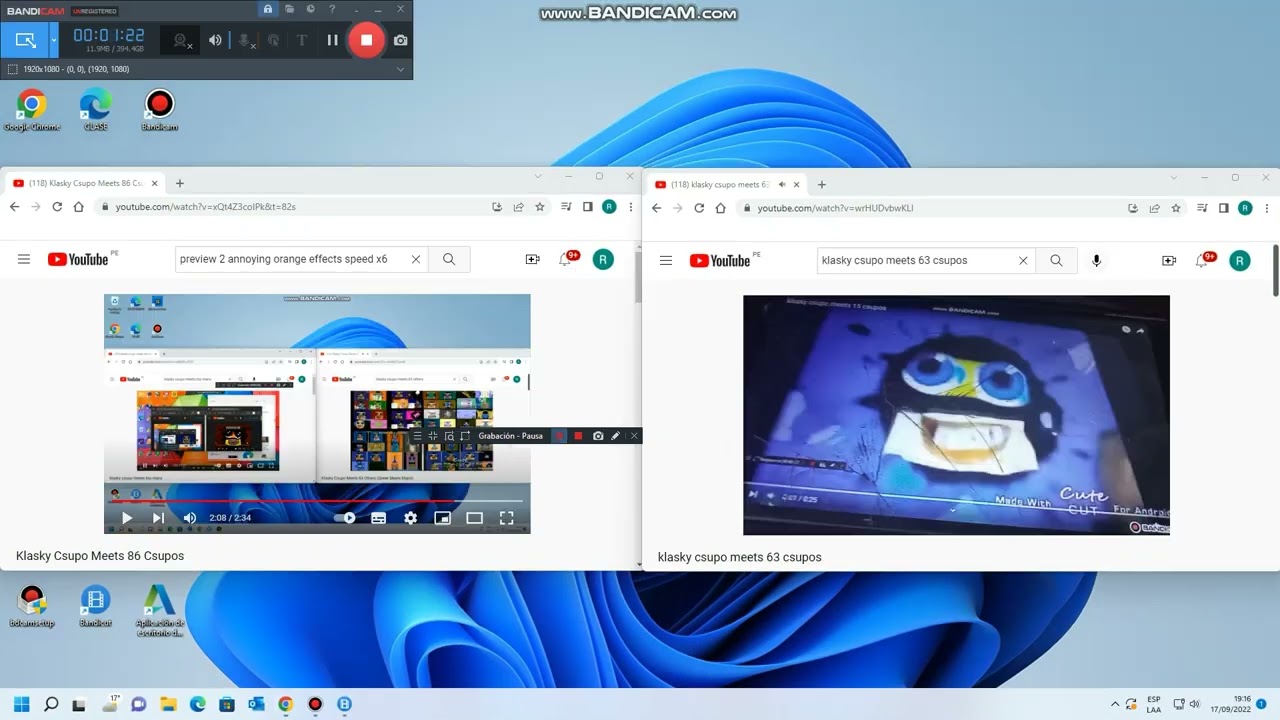Screen dimensions: 1280x720
Task: Play the Klasky Csupo Meets 86 video
Action: click(x=127, y=518)
